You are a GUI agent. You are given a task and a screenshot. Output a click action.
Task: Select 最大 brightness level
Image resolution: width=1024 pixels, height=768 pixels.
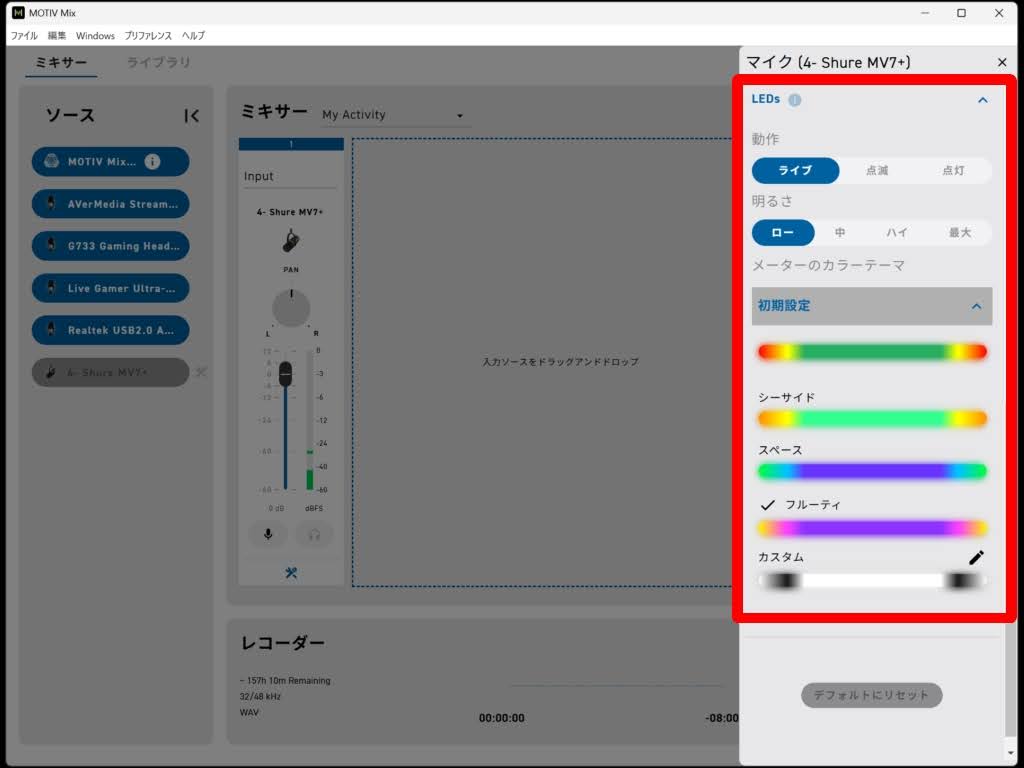[x=959, y=233]
